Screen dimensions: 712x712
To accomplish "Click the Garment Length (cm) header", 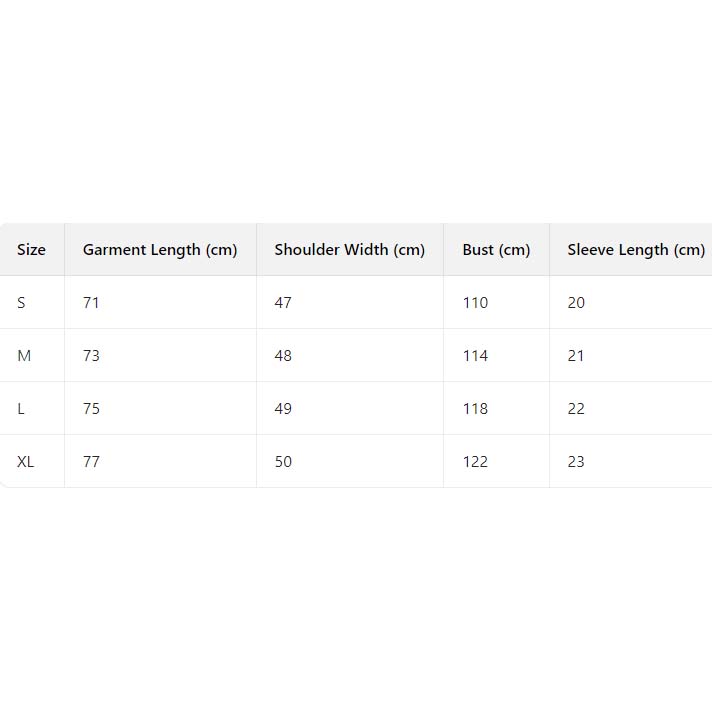I will pyautogui.click(x=160, y=250).
